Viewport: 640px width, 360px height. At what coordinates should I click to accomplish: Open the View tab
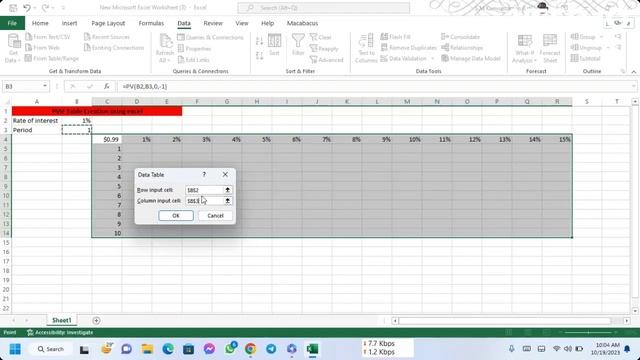(242, 23)
